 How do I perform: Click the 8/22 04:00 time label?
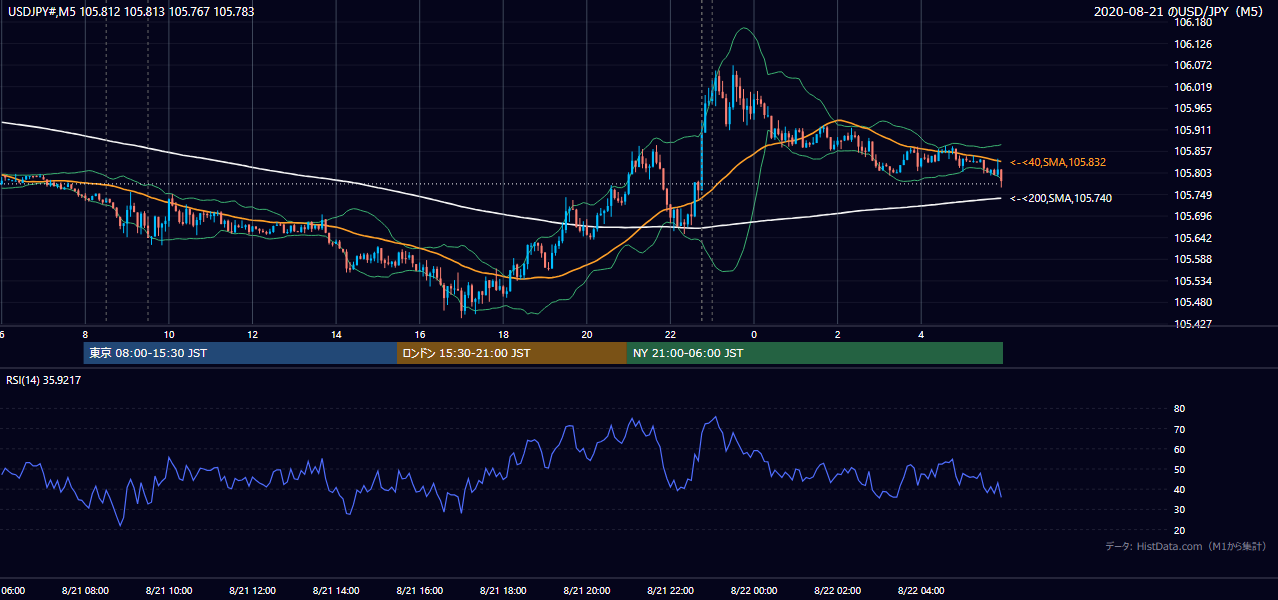(921, 590)
